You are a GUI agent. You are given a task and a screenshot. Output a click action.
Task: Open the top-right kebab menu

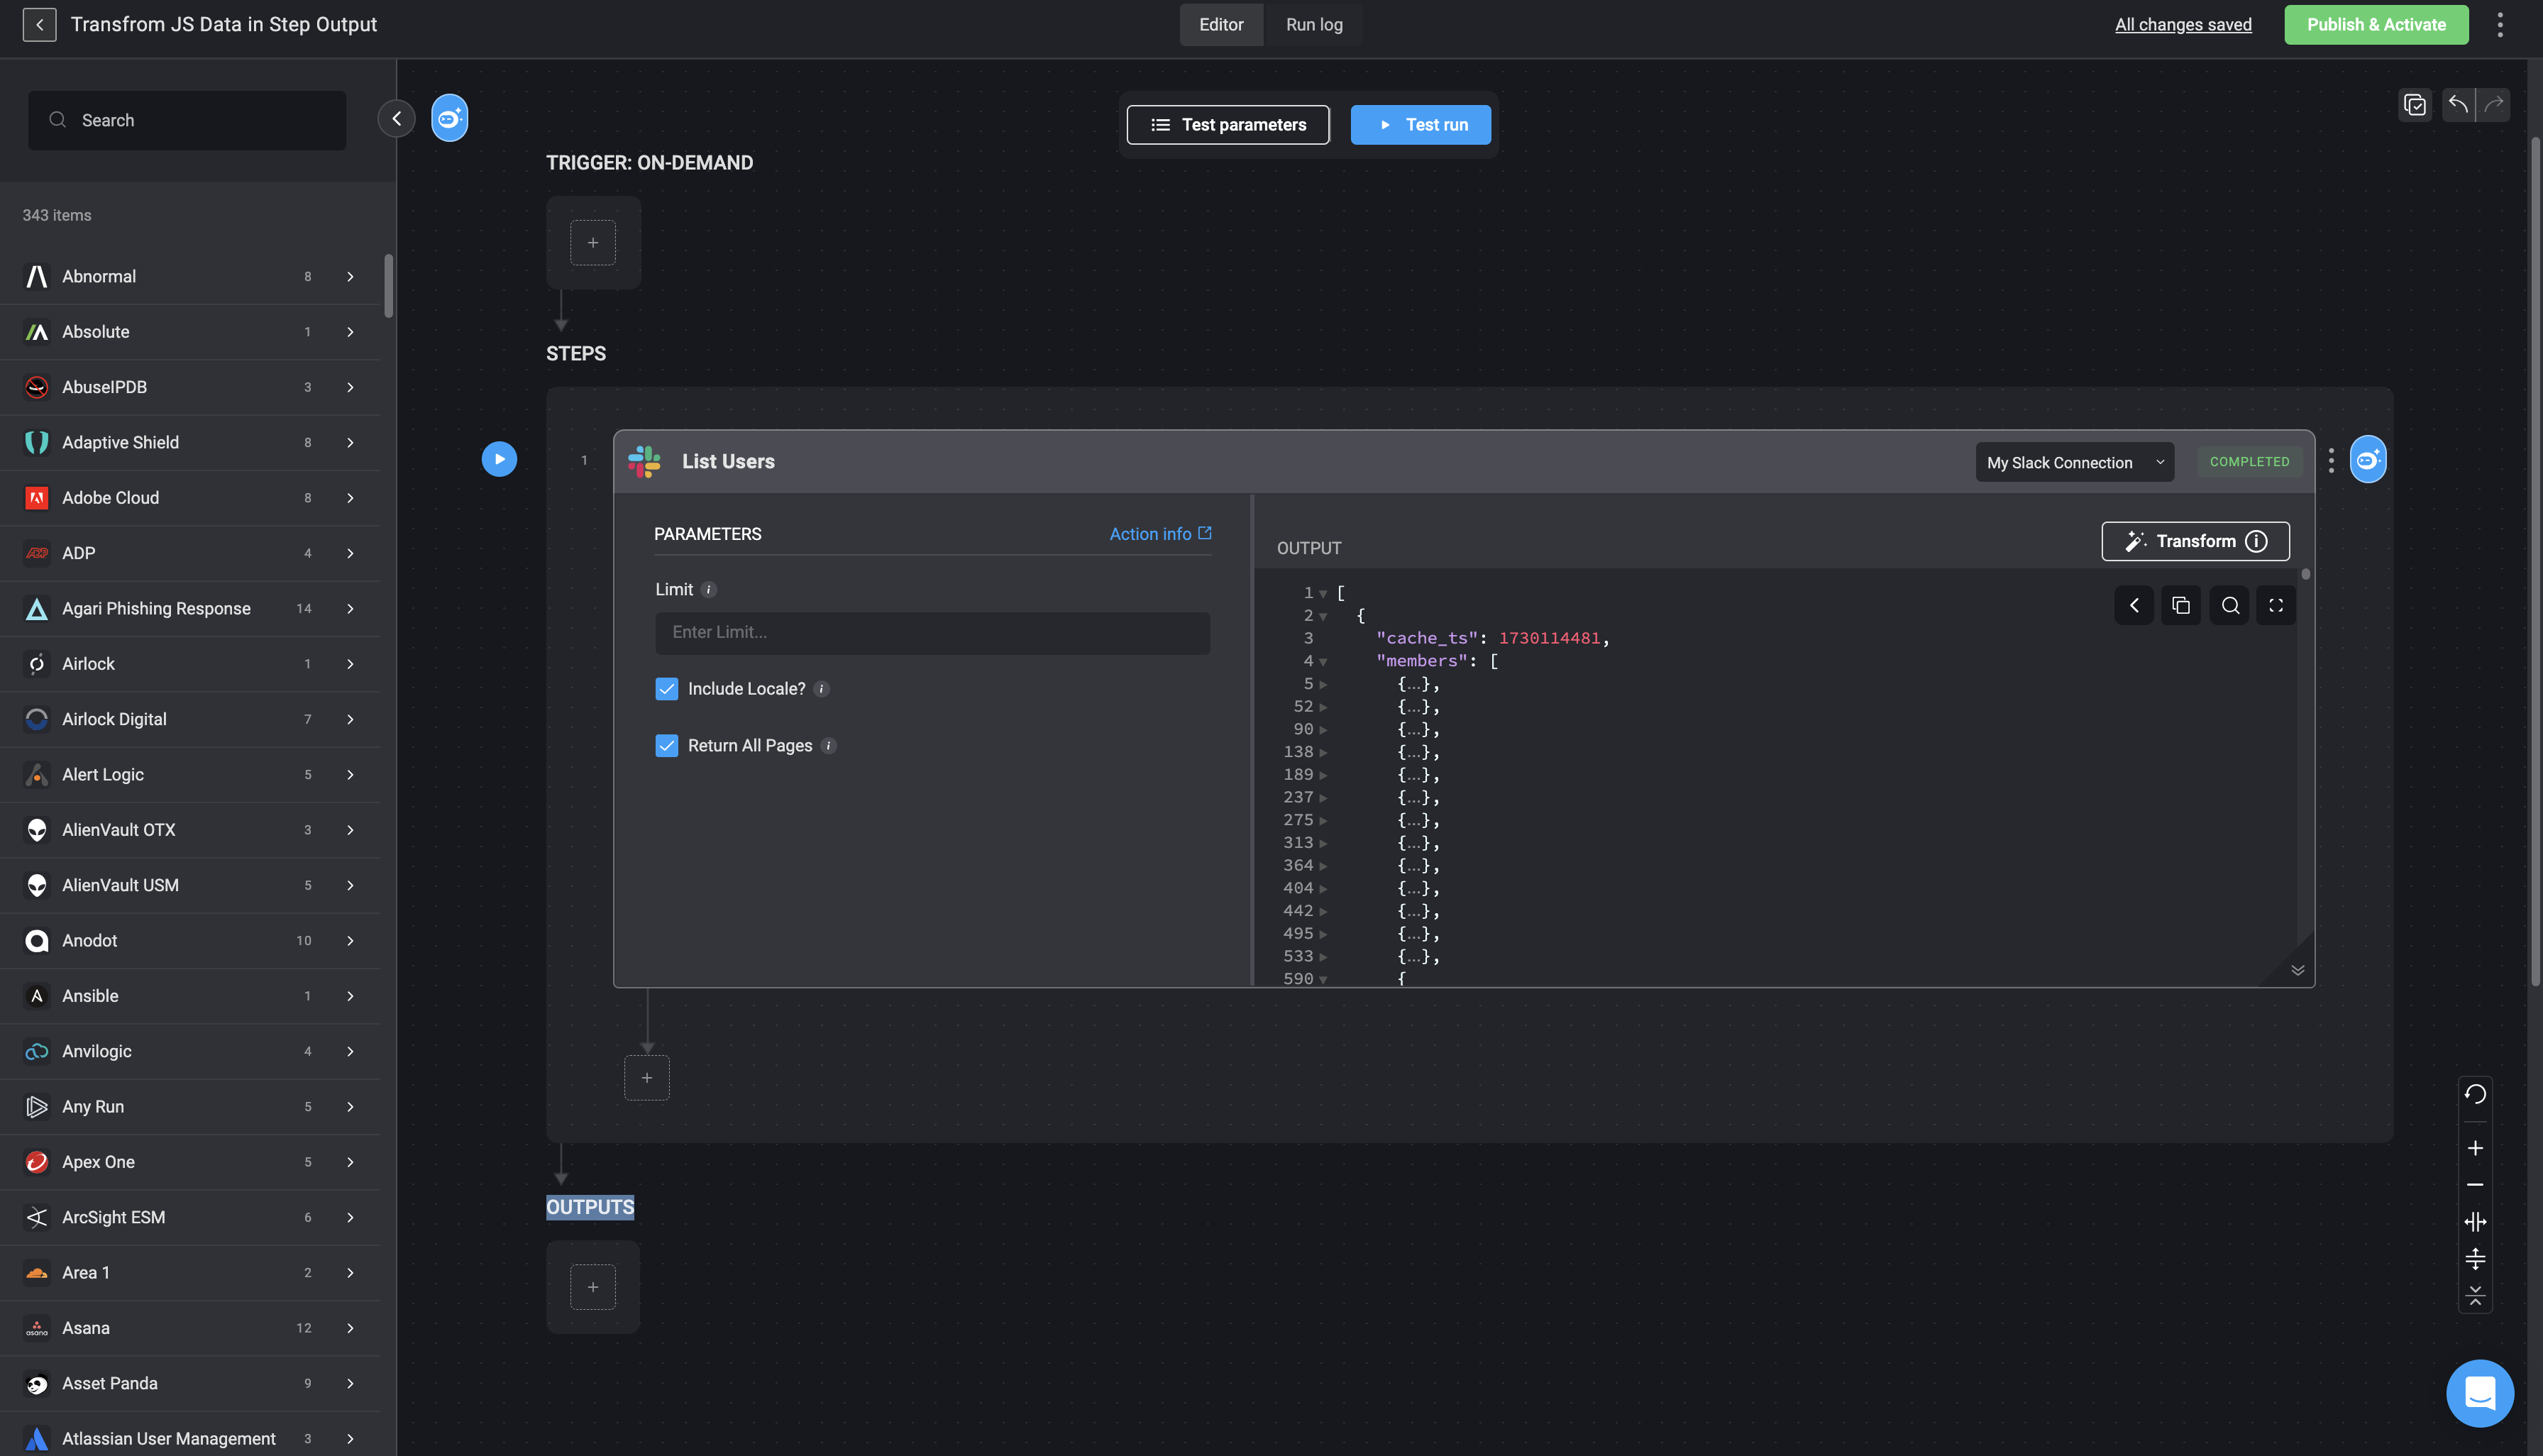[x=2500, y=24]
